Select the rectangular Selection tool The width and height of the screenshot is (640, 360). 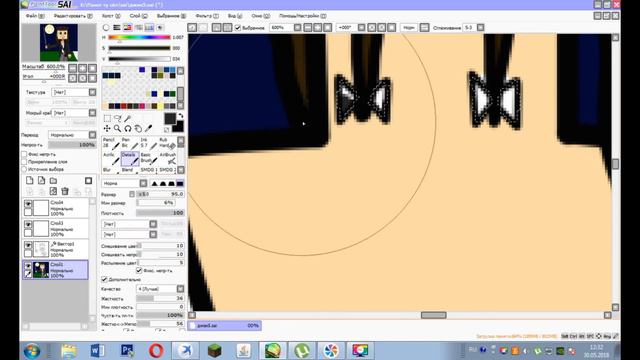coord(107,118)
